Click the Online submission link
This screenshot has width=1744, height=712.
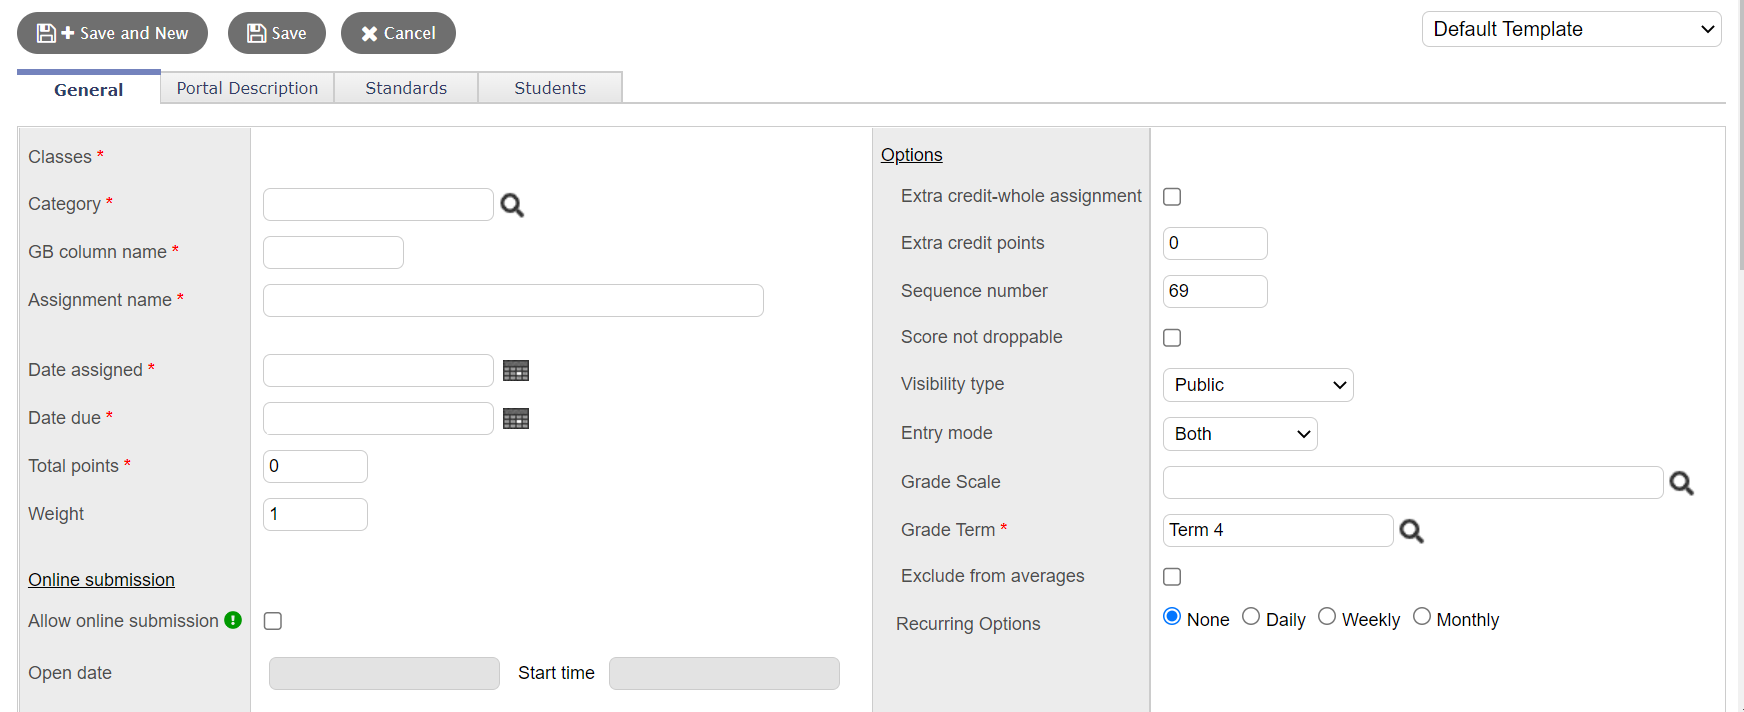(x=101, y=580)
